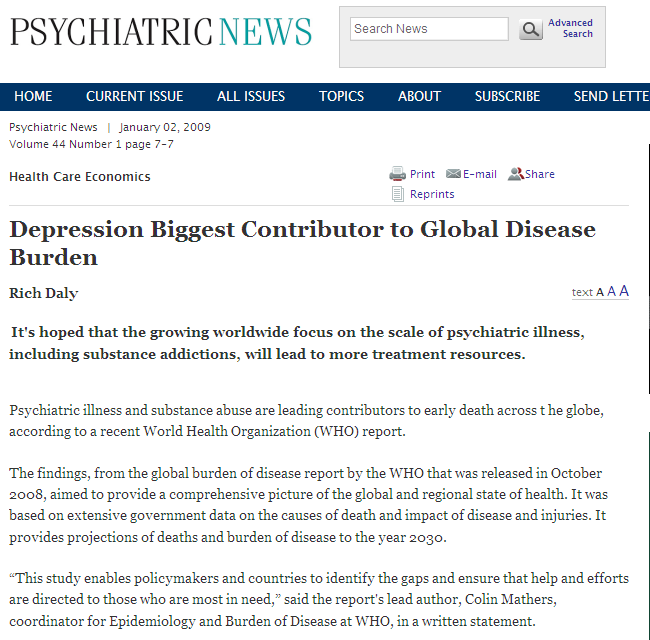This screenshot has width=650, height=640.
Task: Click the printer icon beside Print
Action: [398, 174]
